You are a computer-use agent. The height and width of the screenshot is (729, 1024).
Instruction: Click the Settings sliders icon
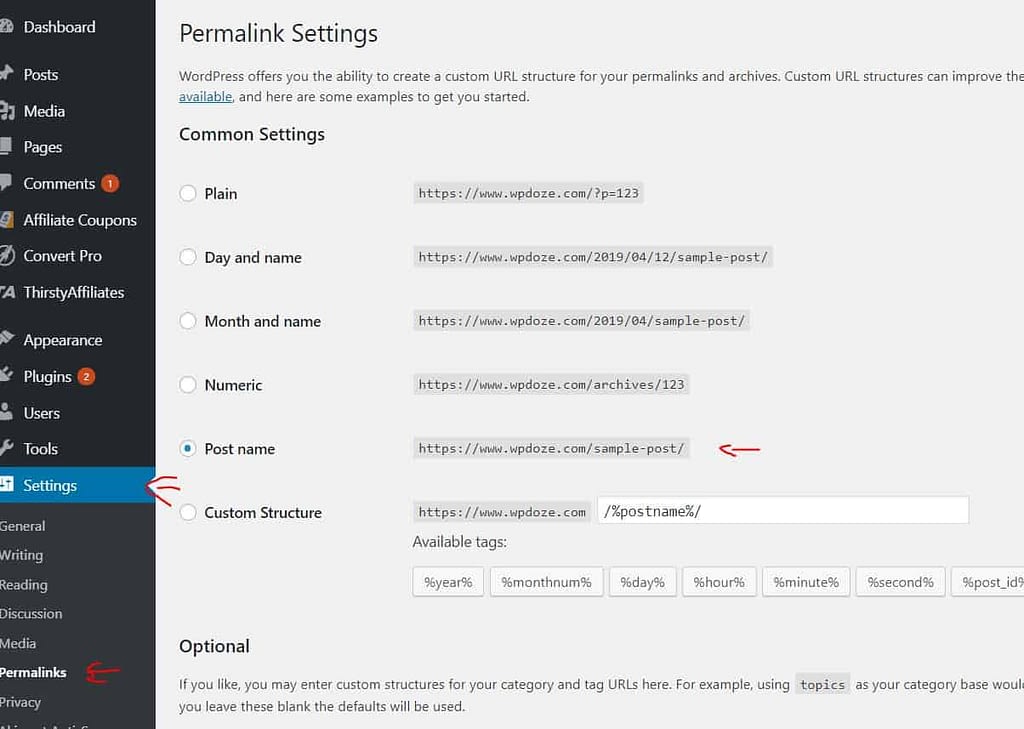click(7, 484)
